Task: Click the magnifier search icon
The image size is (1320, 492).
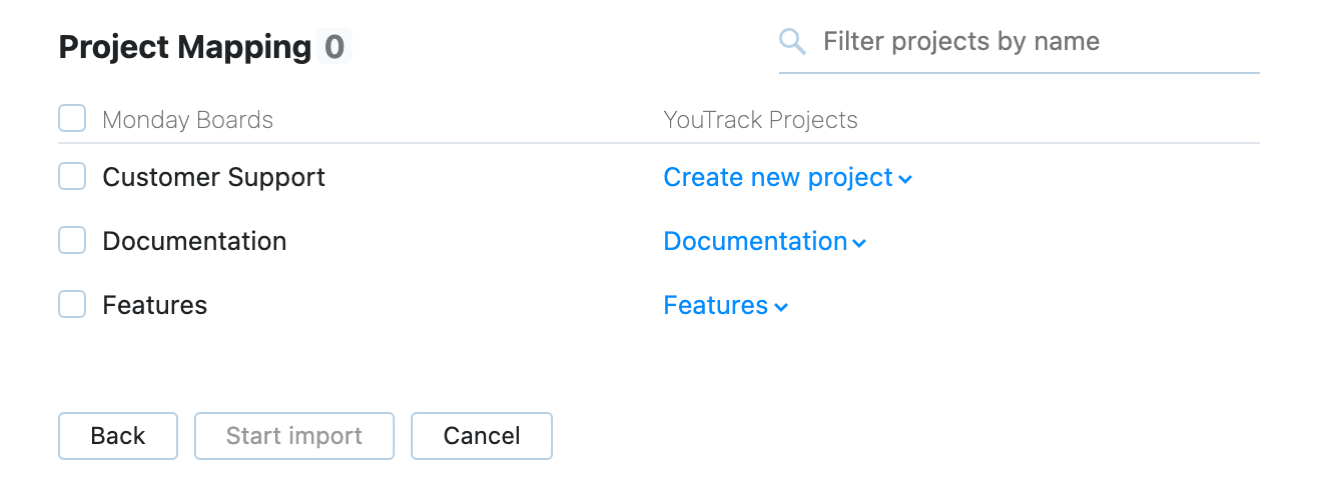Action: click(792, 42)
